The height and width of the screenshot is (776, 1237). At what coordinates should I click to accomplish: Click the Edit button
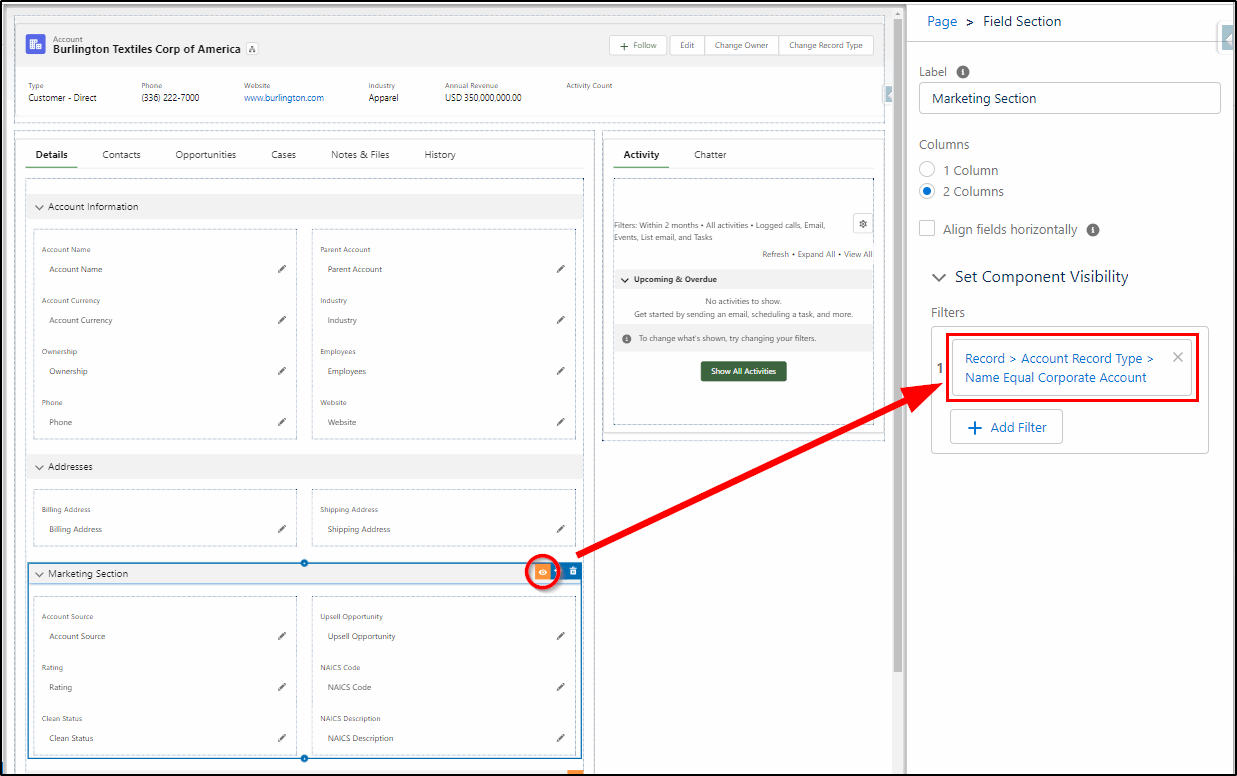pyautogui.click(x=687, y=45)
